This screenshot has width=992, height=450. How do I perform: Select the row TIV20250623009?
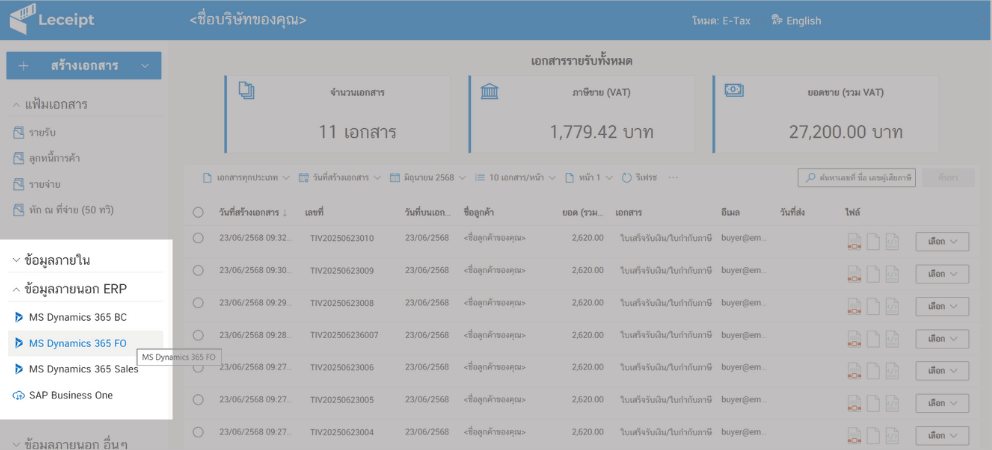pyautogui.click(x=198, y=270)
